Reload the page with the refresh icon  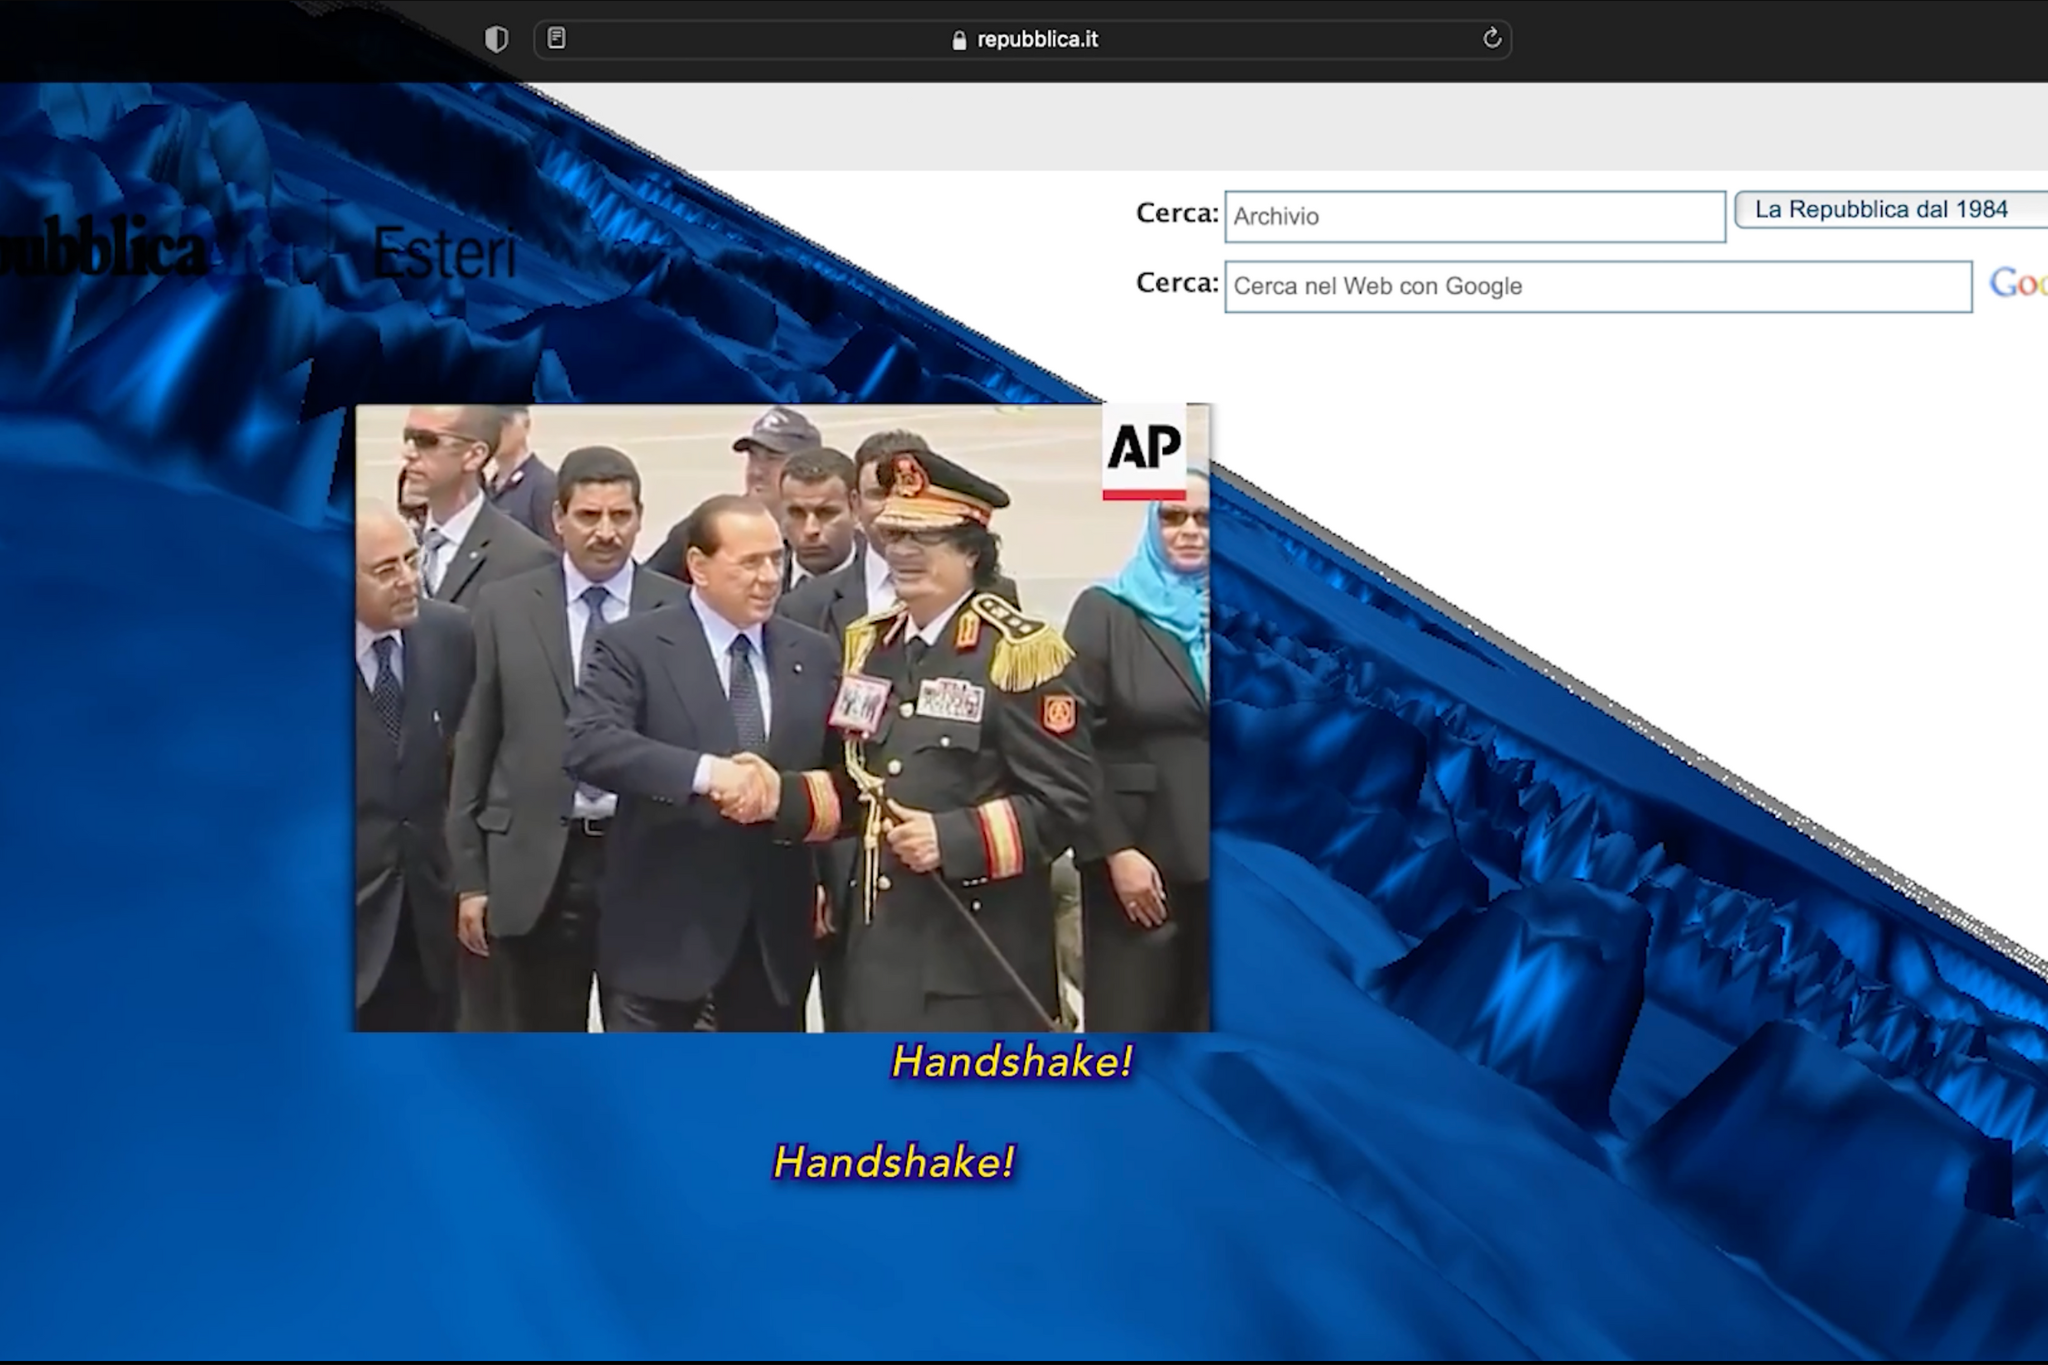point(1491,39)
